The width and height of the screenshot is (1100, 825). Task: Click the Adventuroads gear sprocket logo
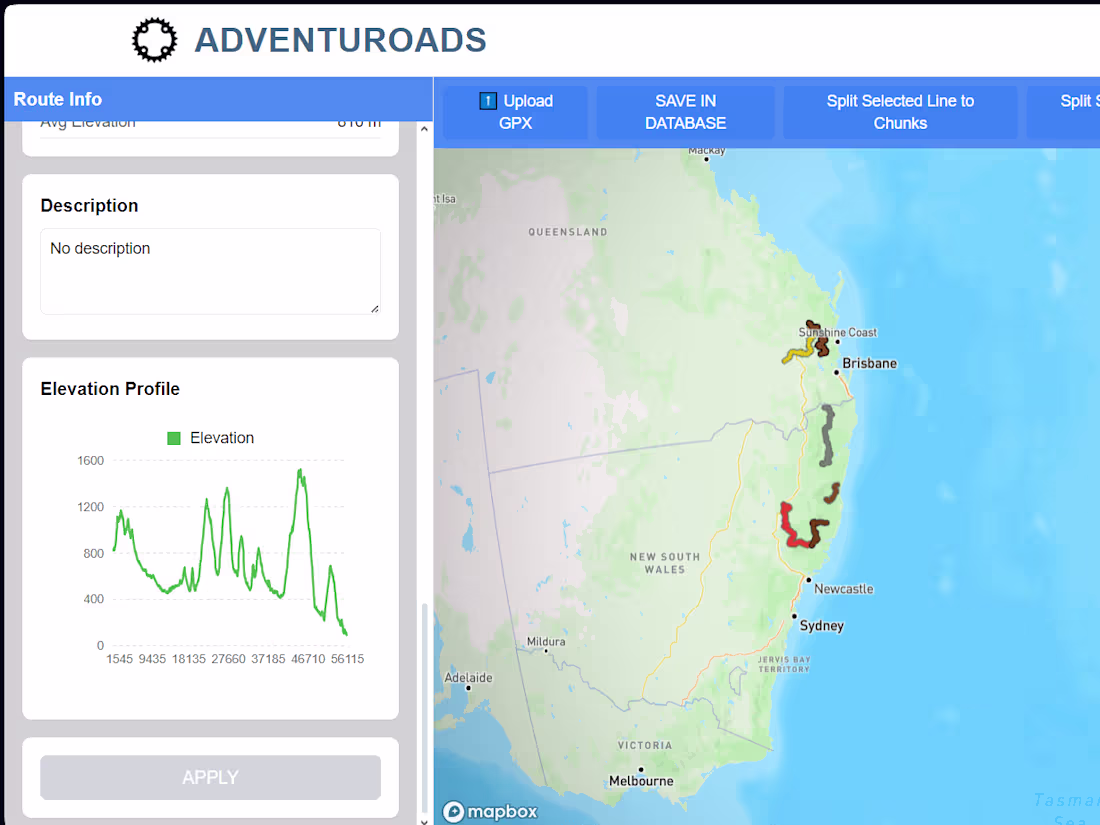(154, 40)
